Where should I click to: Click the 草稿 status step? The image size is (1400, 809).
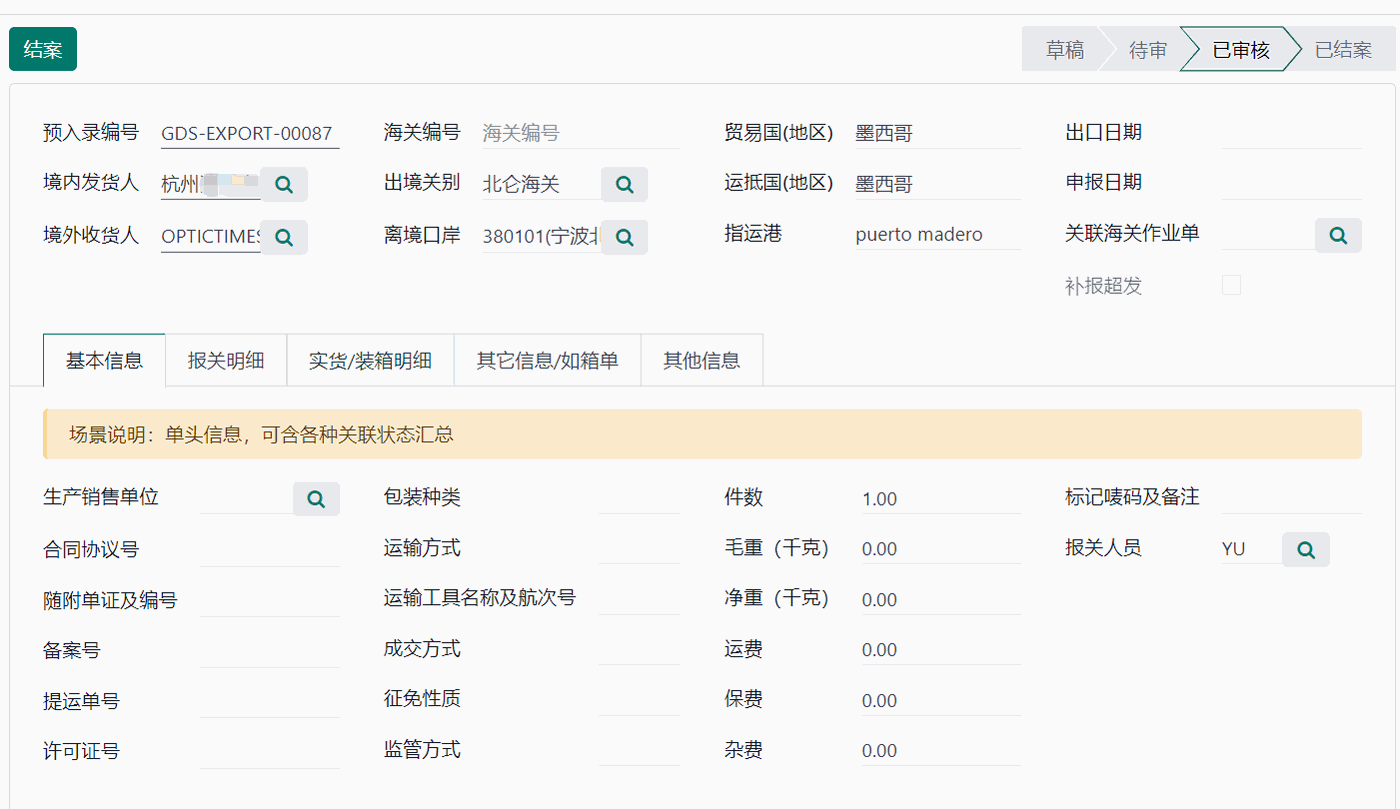coord(1063,48)
